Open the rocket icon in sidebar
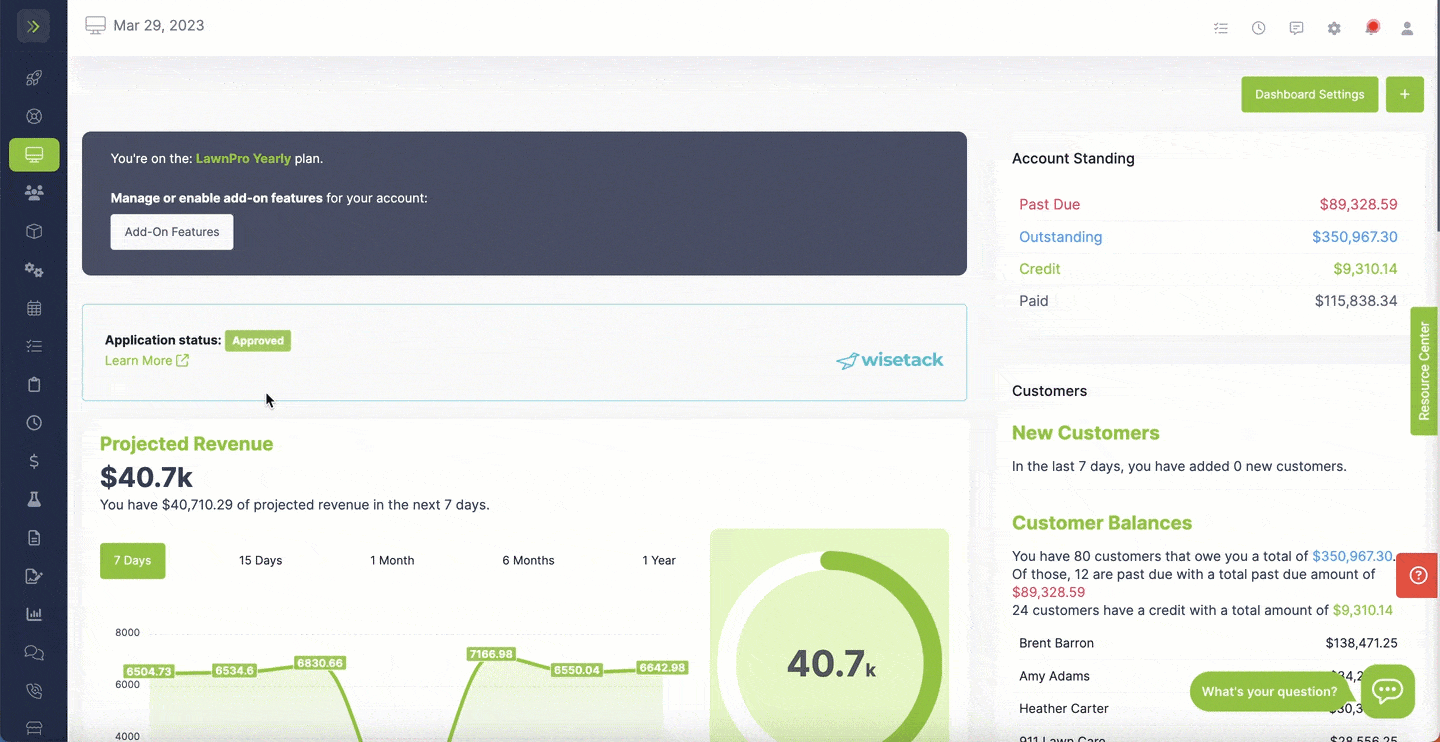This screenshot has width=1440, height=742. click(x=34, y=78)
